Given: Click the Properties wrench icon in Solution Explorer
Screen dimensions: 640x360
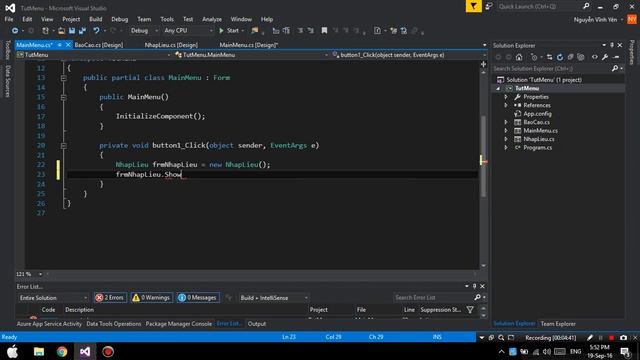Looking at the screenshot, I should click(605, 57).
